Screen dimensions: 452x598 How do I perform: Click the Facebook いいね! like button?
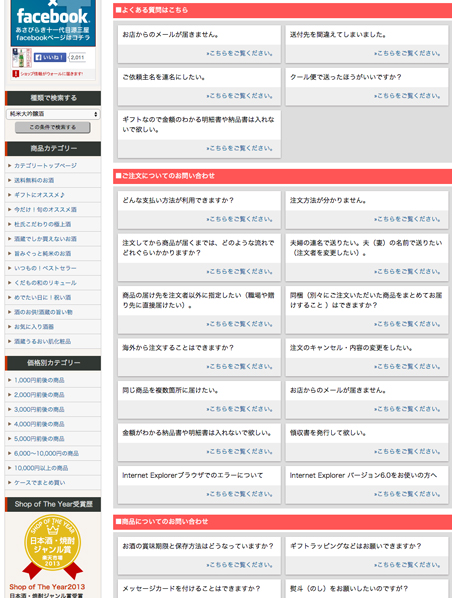coord(50,58)
